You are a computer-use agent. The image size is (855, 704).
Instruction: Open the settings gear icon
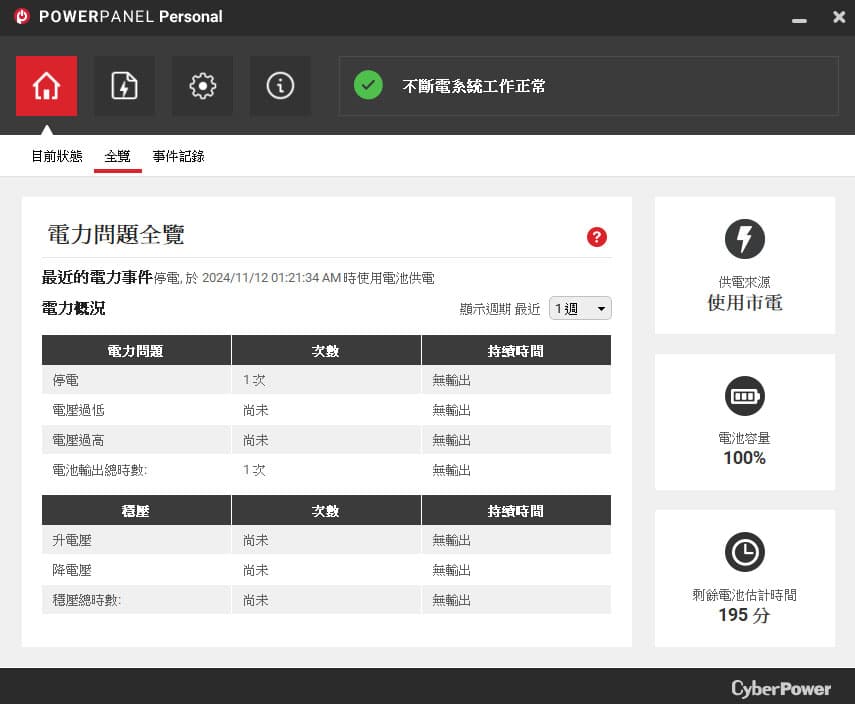202,86
